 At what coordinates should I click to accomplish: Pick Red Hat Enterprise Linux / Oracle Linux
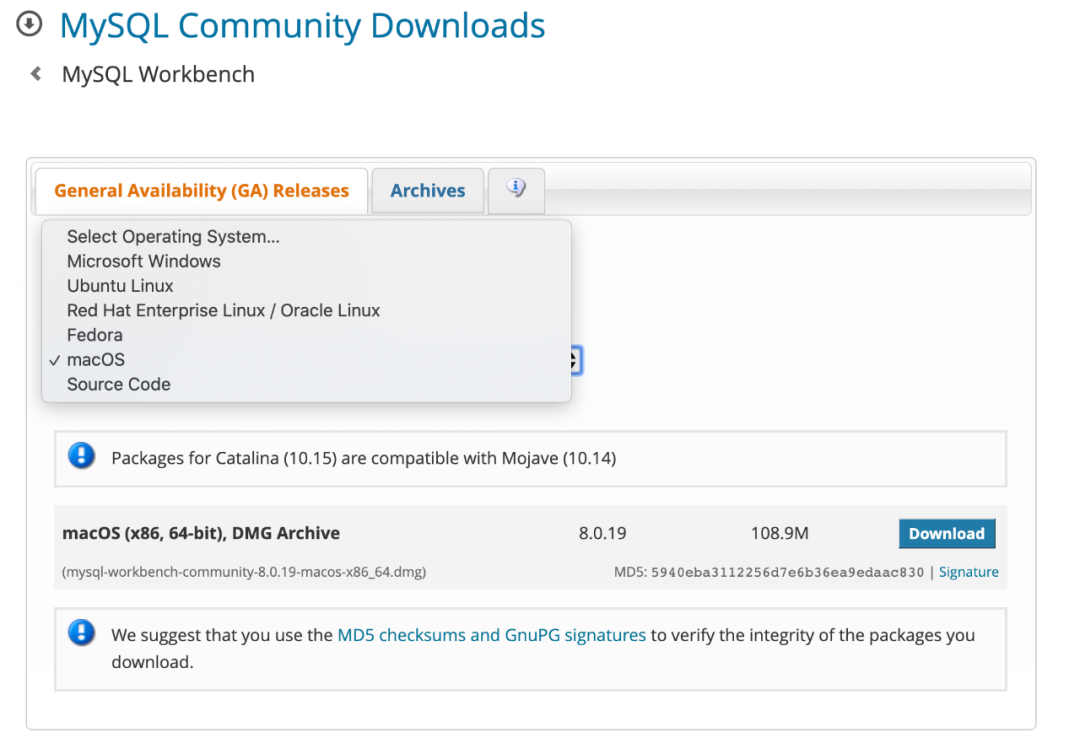tap(223, 310)
